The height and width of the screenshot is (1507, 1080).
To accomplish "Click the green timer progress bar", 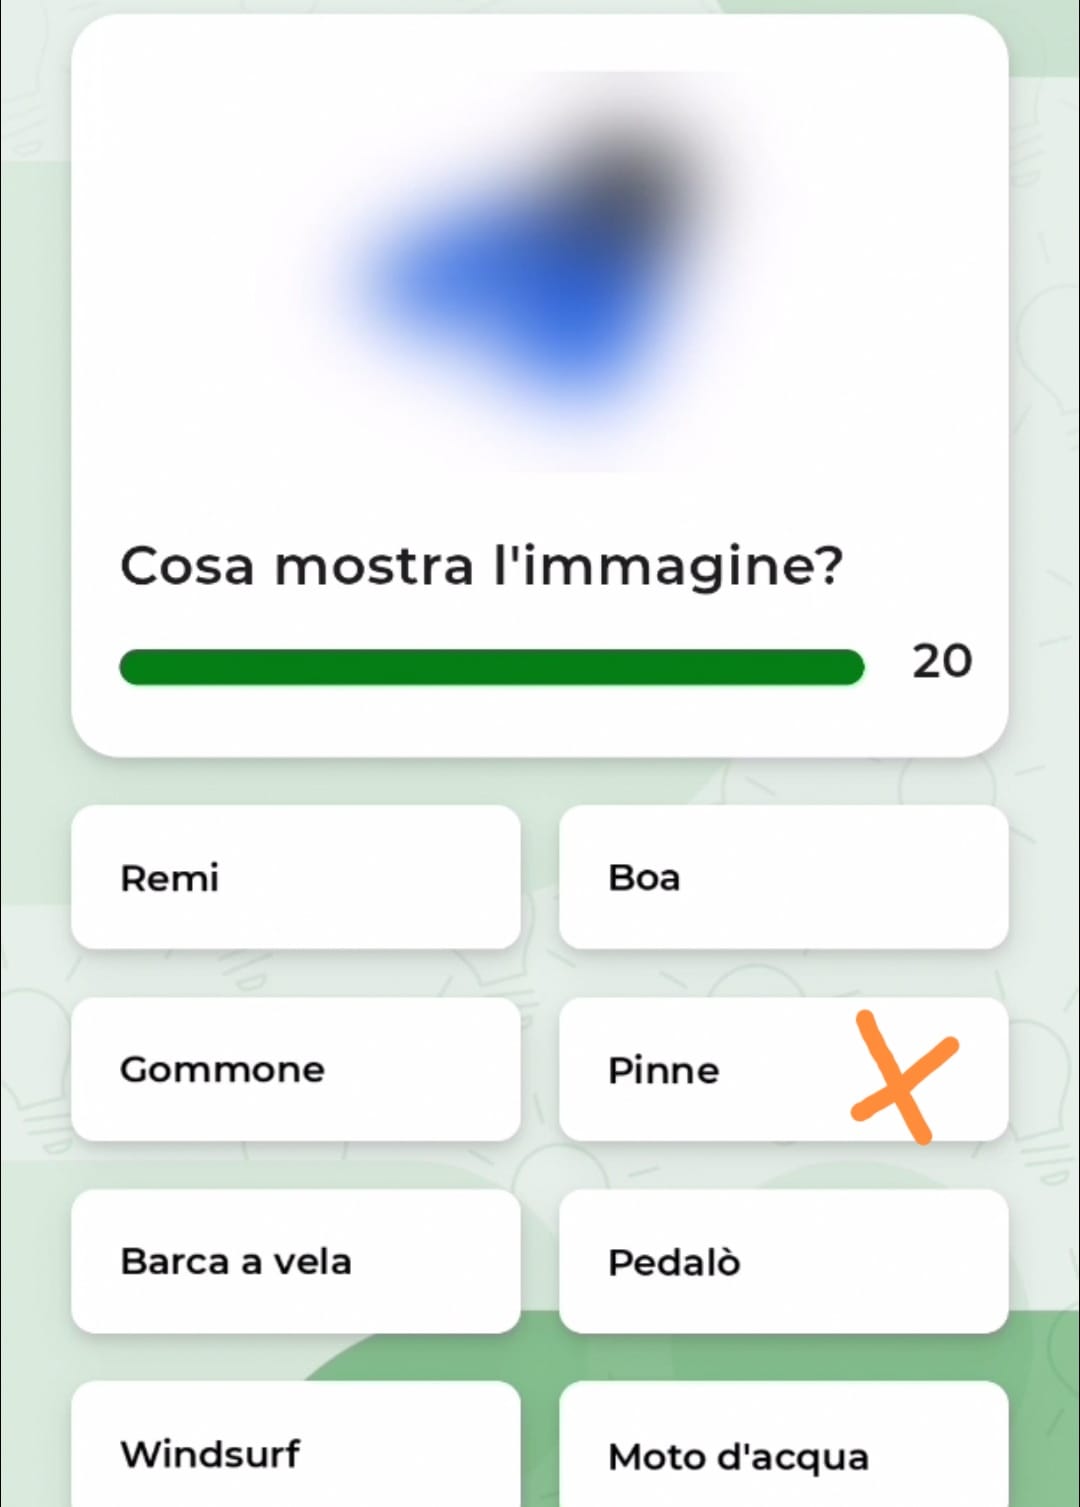I will pos(491,667).
